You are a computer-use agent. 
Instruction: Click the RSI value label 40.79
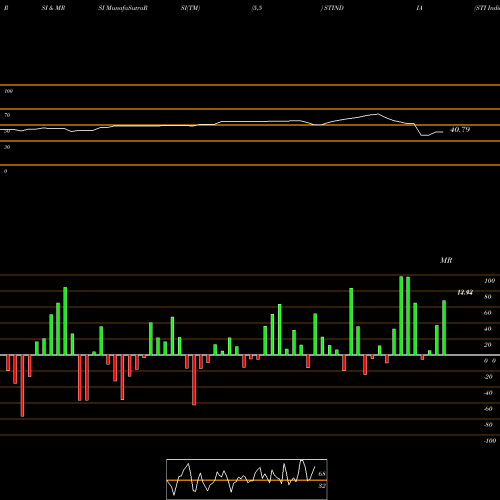(x=460, y=130)
